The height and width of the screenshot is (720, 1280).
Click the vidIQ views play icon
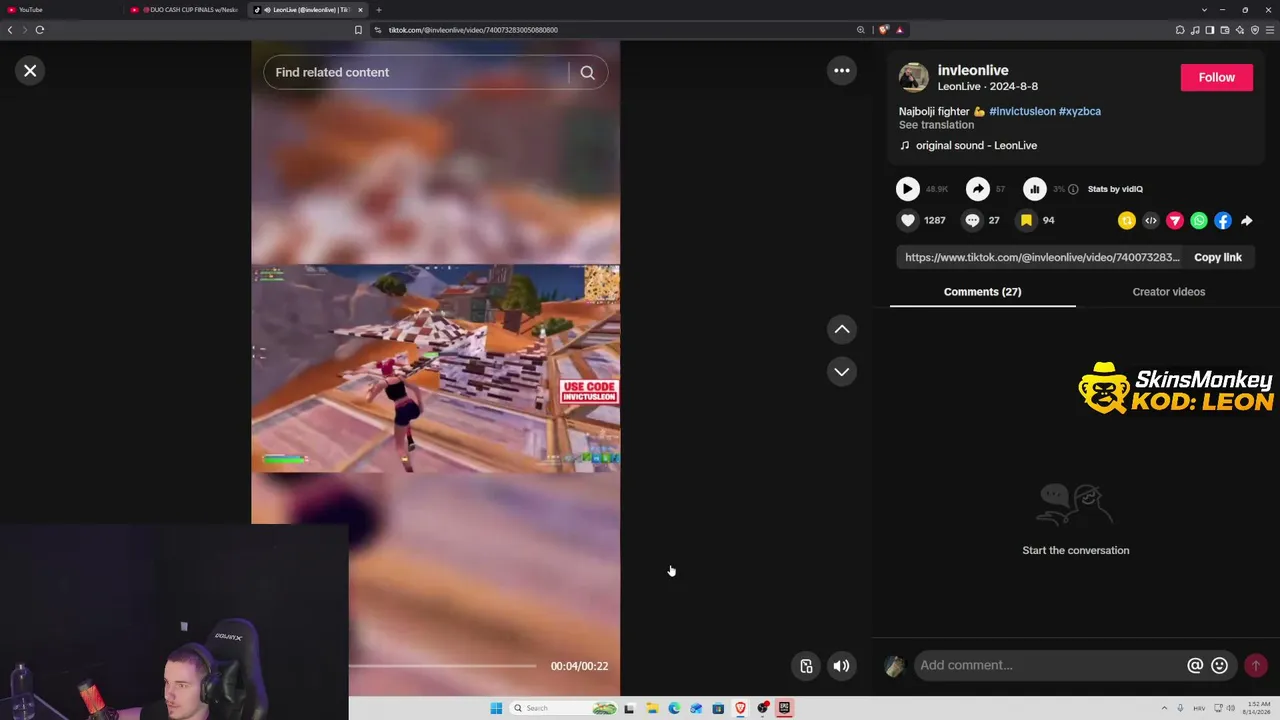click(x=907, y=189)
